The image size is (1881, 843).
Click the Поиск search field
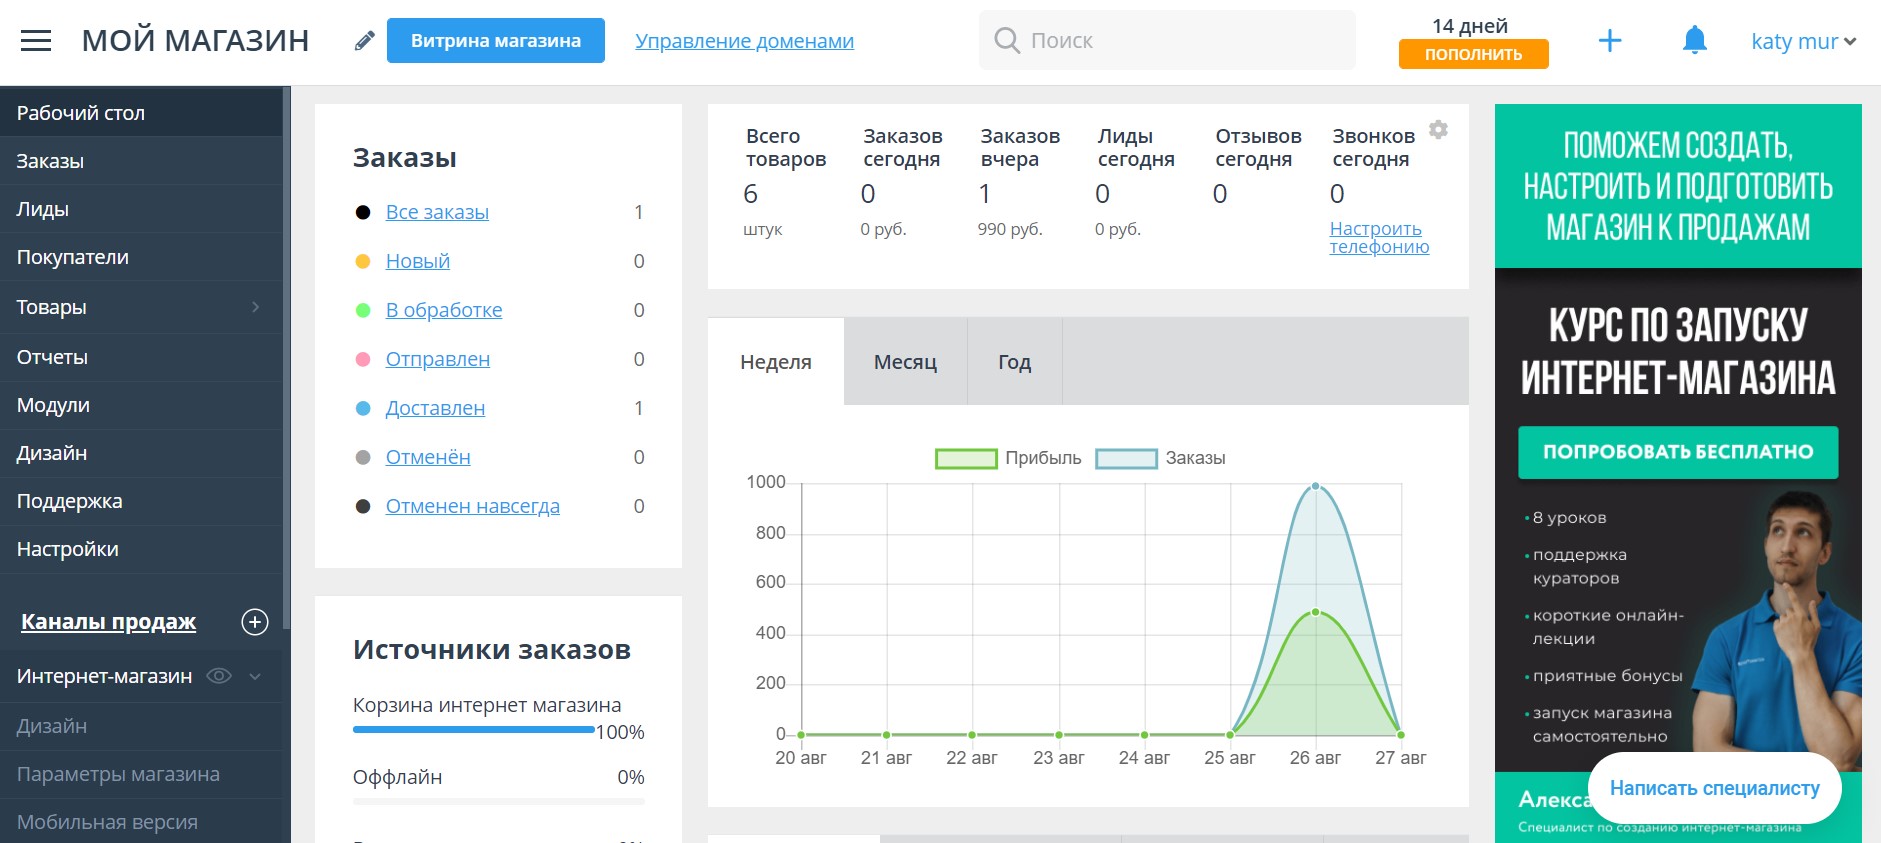click(1167, 41)
